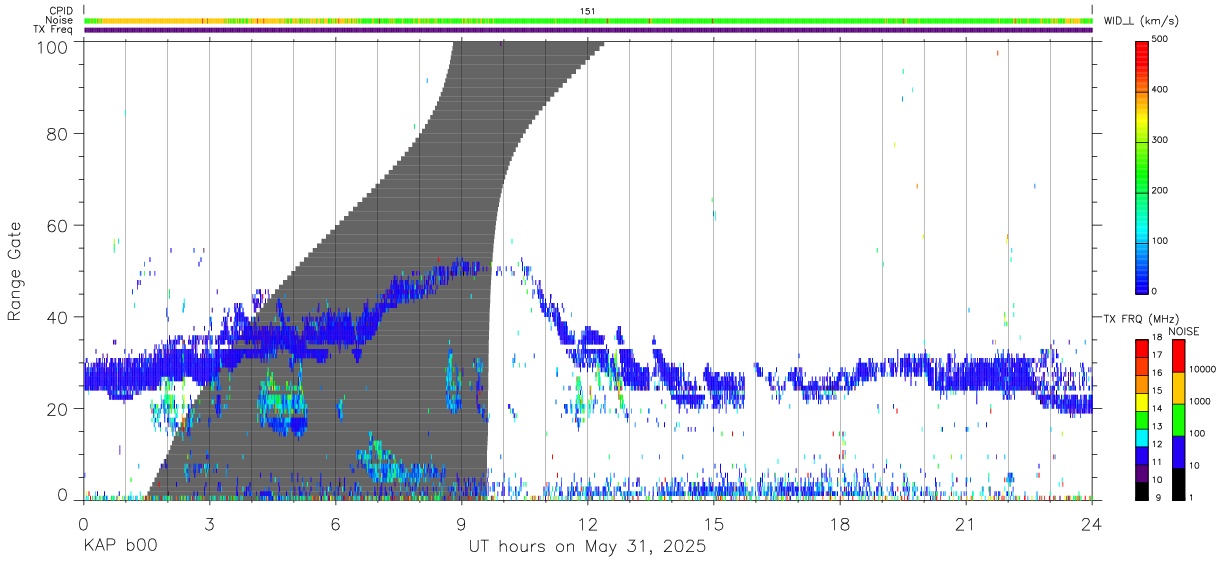Click the NOISE legend title
This screenshot has width=1228, height=567.
pos(1184,332)
